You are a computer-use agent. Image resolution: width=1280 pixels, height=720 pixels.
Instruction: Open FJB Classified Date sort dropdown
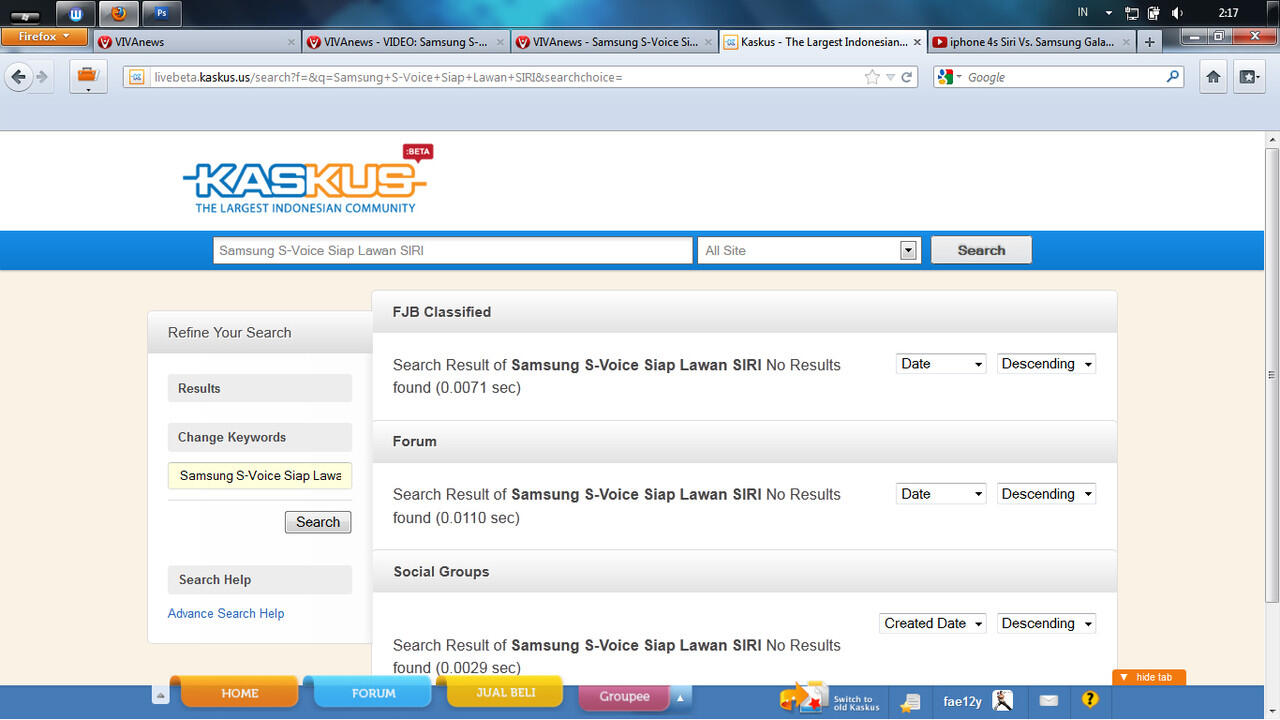tap(941, 364)
